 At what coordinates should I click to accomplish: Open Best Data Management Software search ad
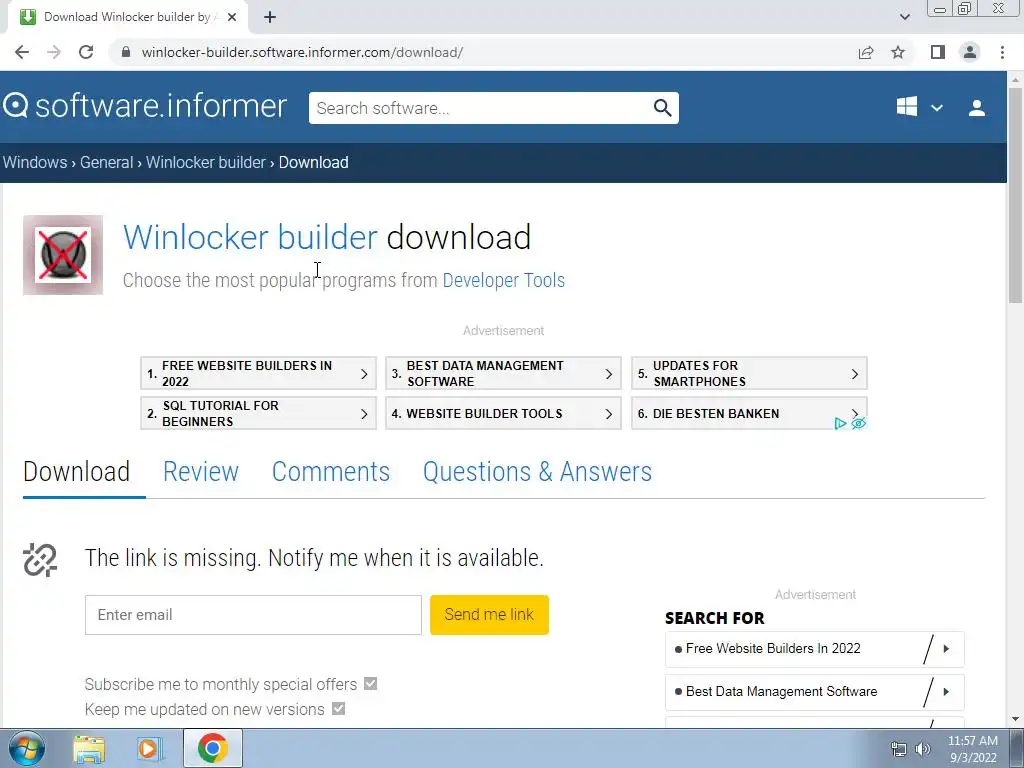[x=814, y=692]
